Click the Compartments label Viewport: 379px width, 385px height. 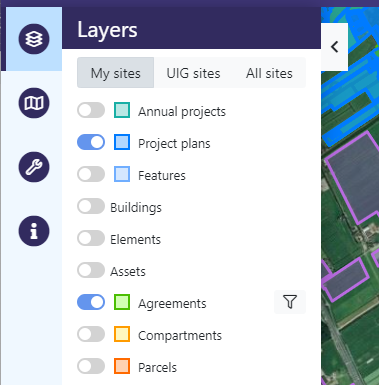click(x=180, y=336)
